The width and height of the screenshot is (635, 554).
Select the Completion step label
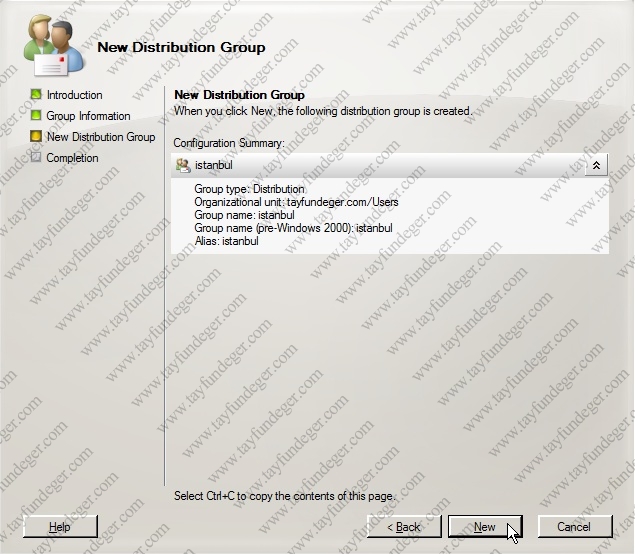coord(72,158)
